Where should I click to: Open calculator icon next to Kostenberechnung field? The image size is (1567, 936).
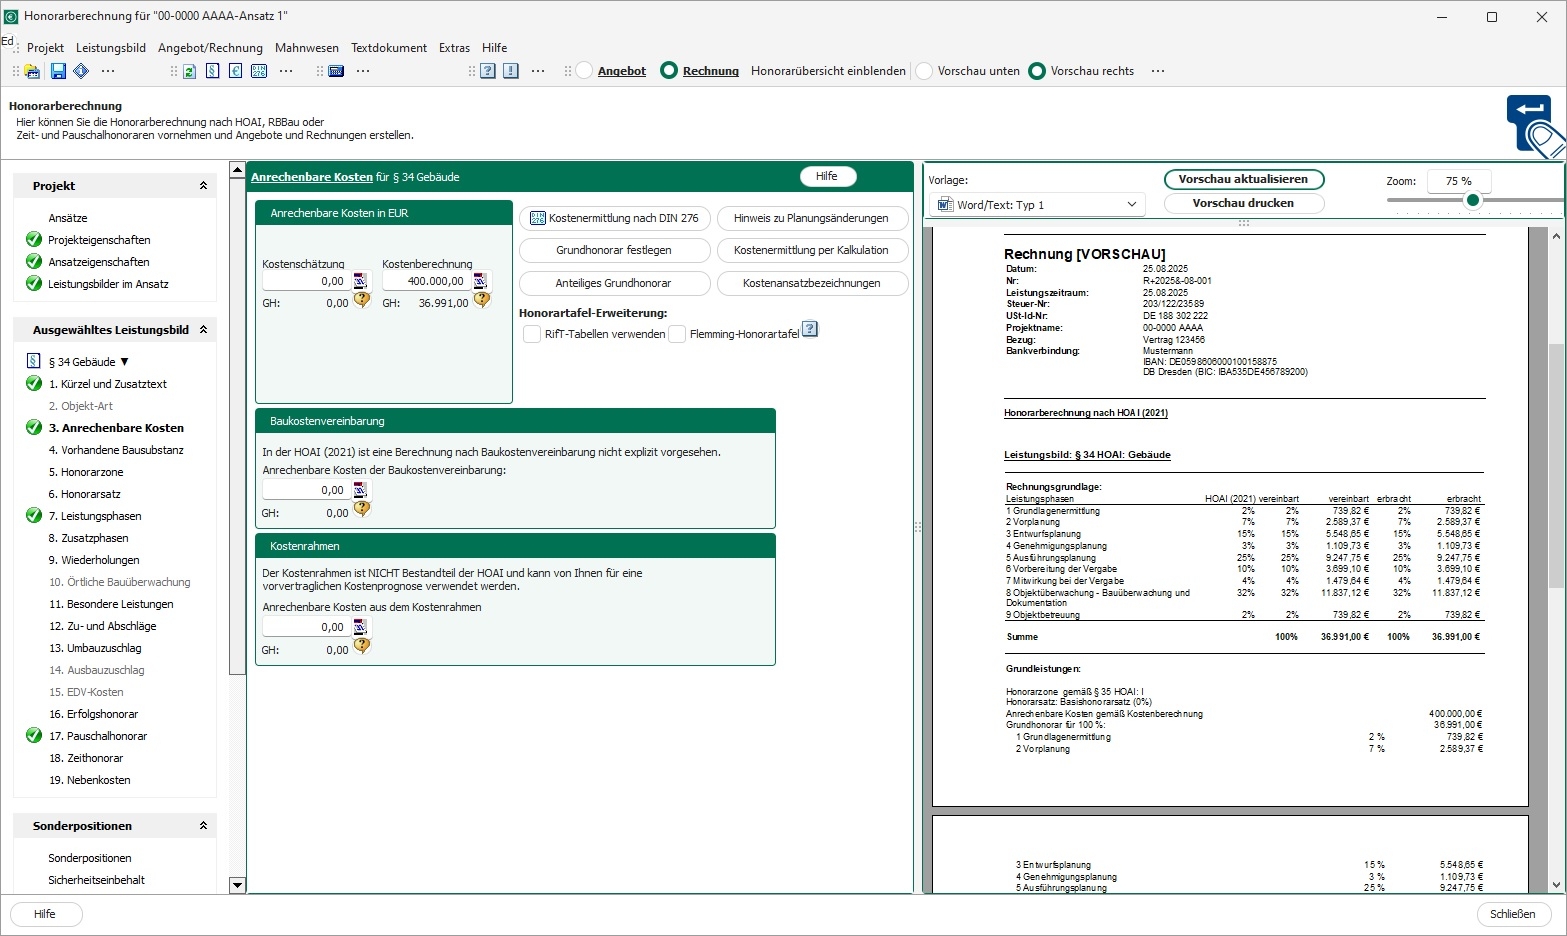(481, 281)
